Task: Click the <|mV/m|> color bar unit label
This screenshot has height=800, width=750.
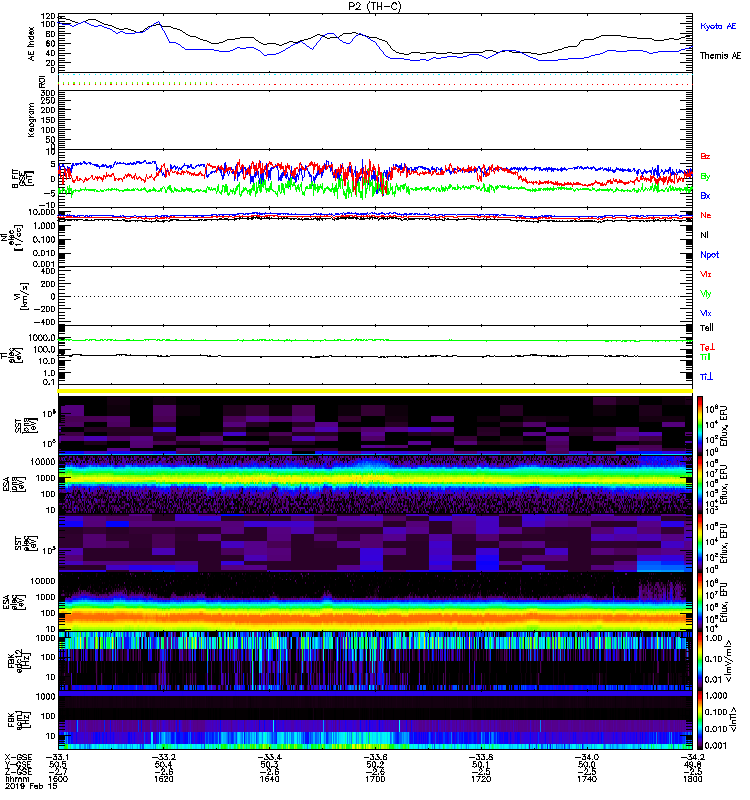Action: coord(729,661)
